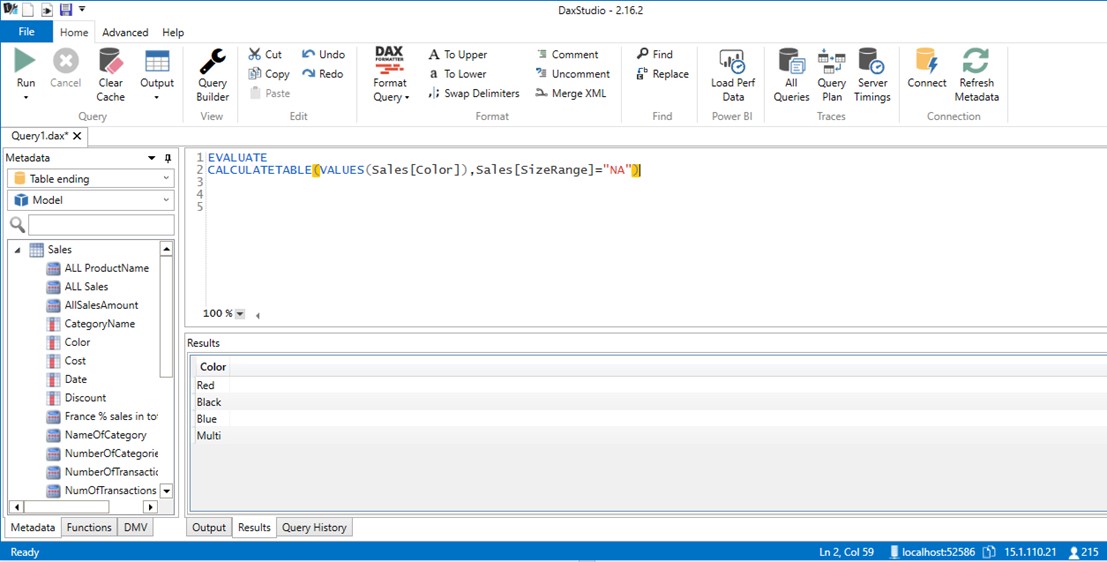Screen dimensions: 1107x562
Task: Open the Format Query dropdown arrow
Action: point(407,97)
